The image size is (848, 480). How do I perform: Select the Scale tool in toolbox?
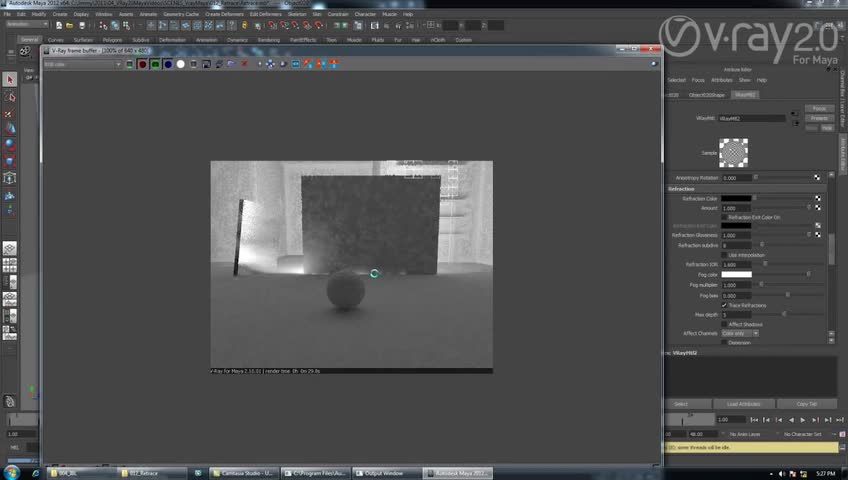point(10,161)
